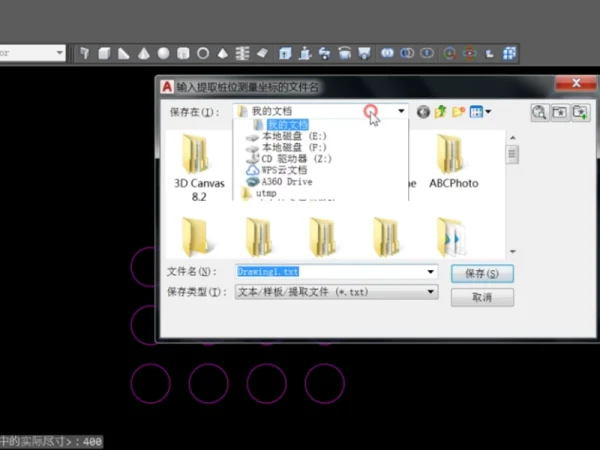The image size is (600, 450).
Task: Apply the Intersect boolean tool
Action: tap(427, 53)
